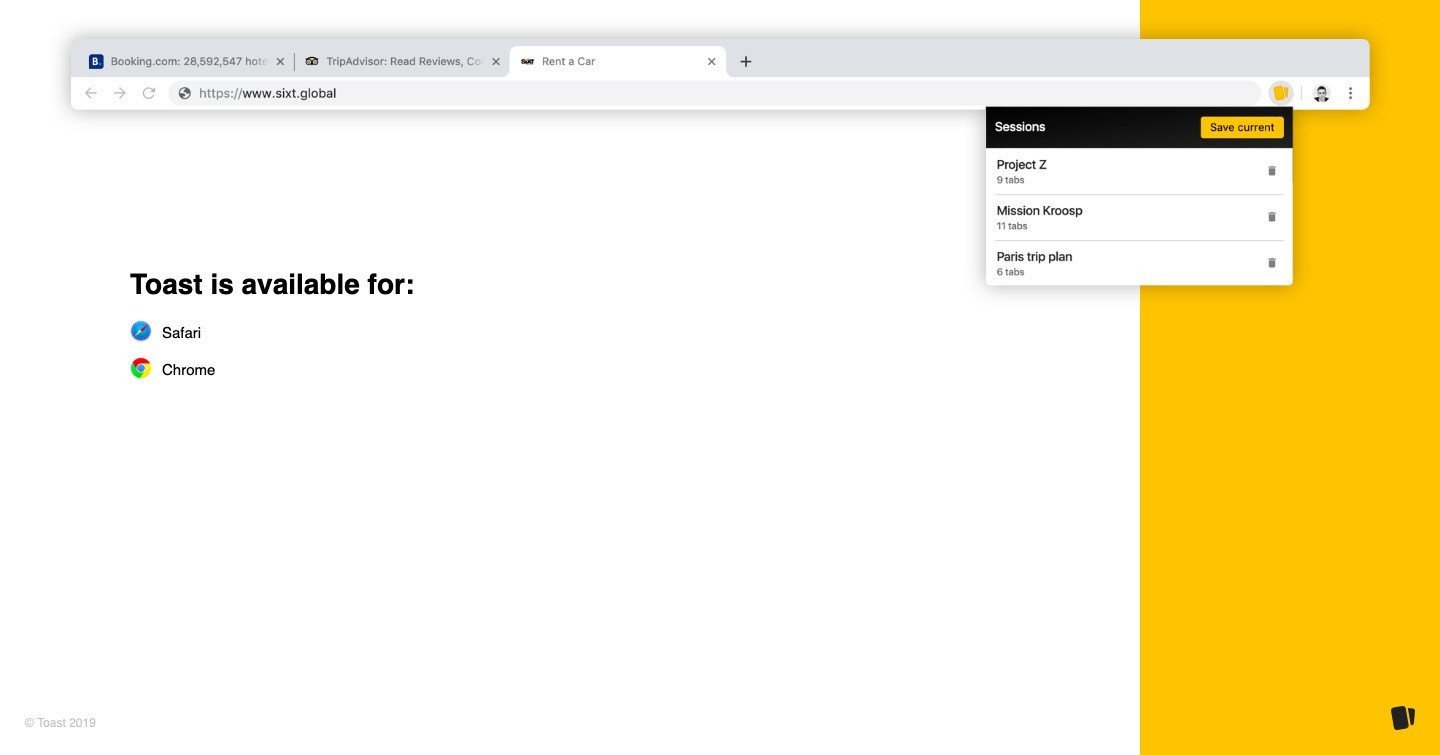
Task: Click the Chrome browser icon
Action: point(141,369)
